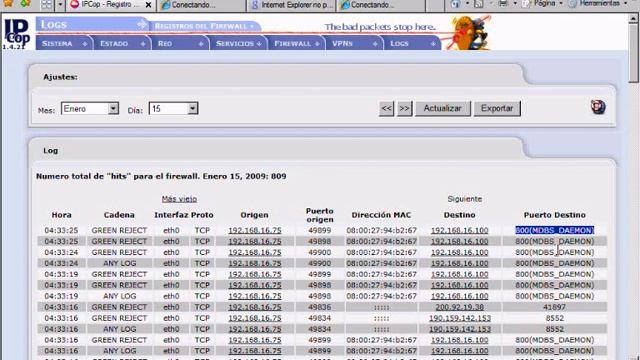Switch to the last Conectando tab

tap(380, 5)
